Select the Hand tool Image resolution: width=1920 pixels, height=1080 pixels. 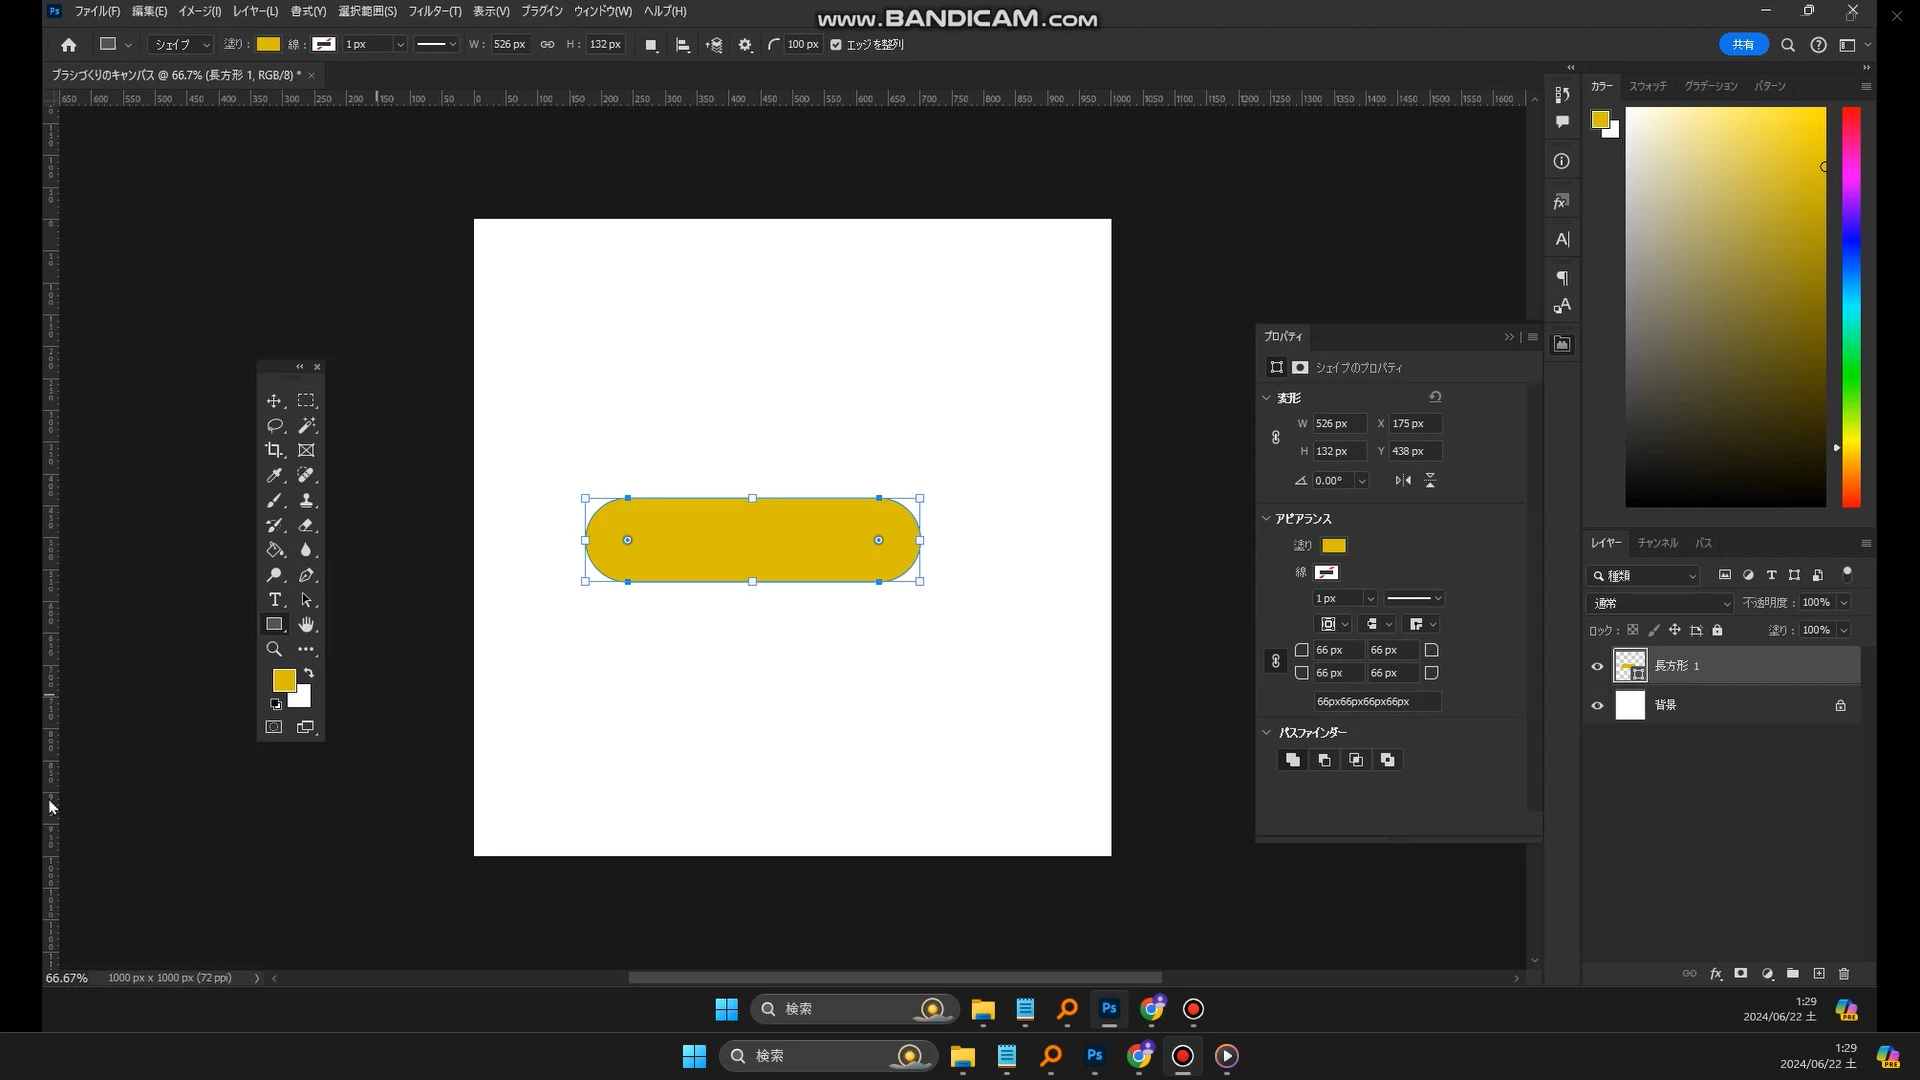(306, 625)
